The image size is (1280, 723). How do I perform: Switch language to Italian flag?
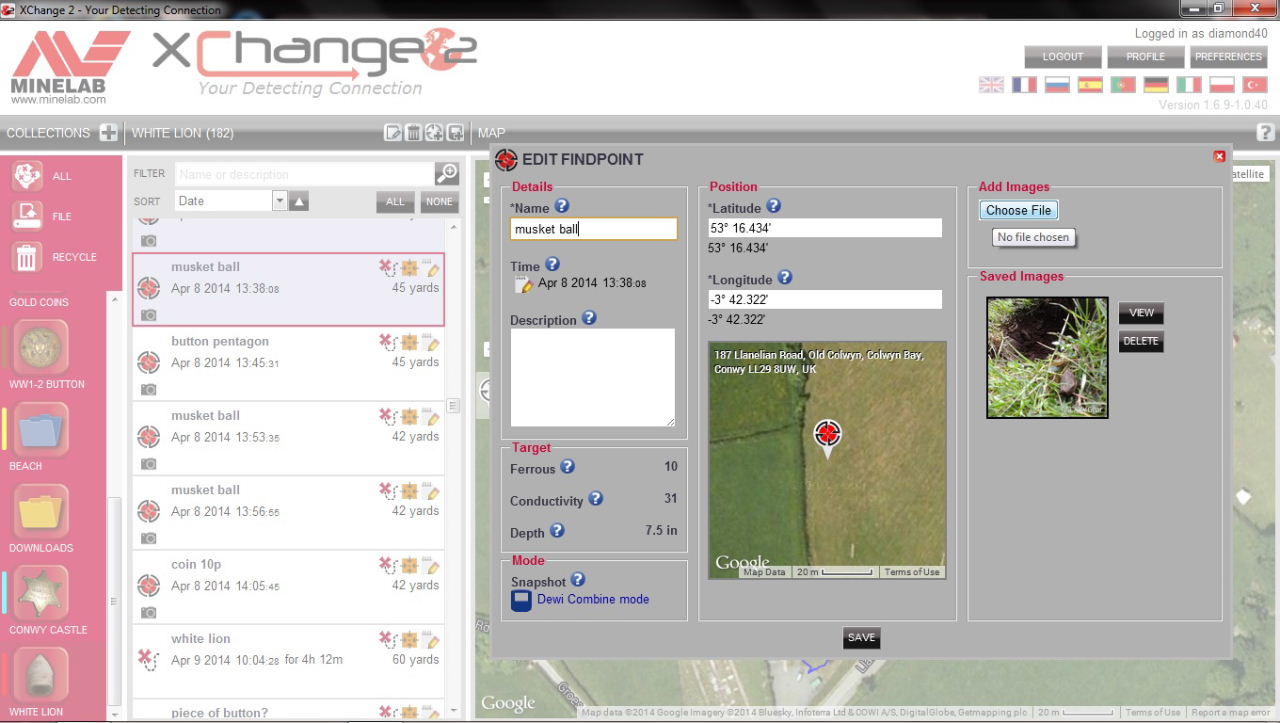coord(1189,85)
